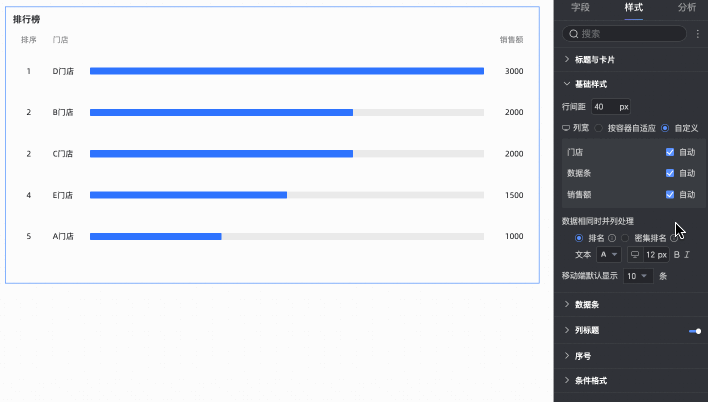
Task: Switch to the 分析 tab
Action: coord(687,7)
